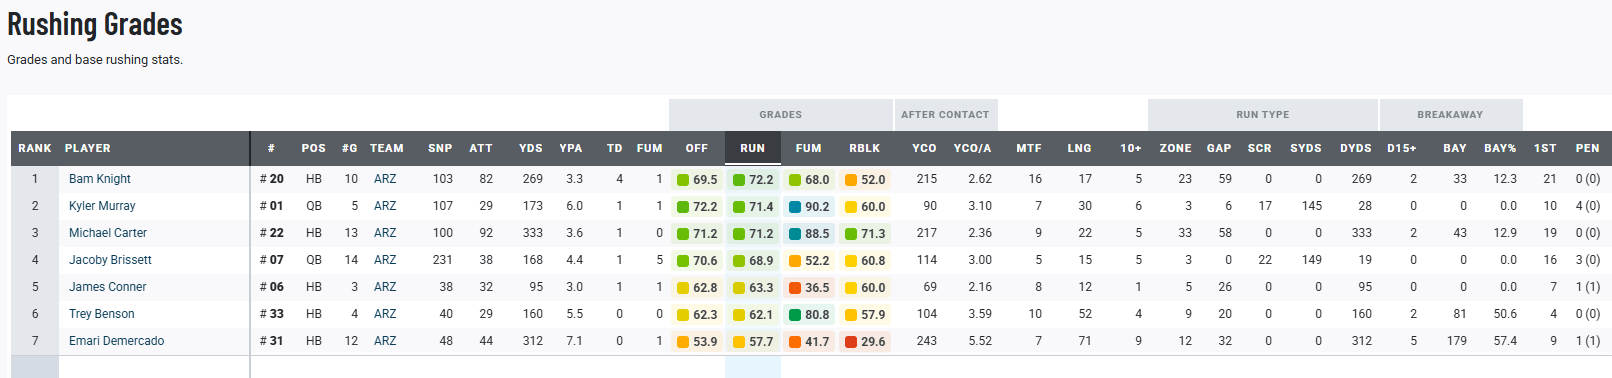Sort by SYDS column header
Image resolution: width=1612 pixels, height=378 pixels.
(x=1306, y=148)
